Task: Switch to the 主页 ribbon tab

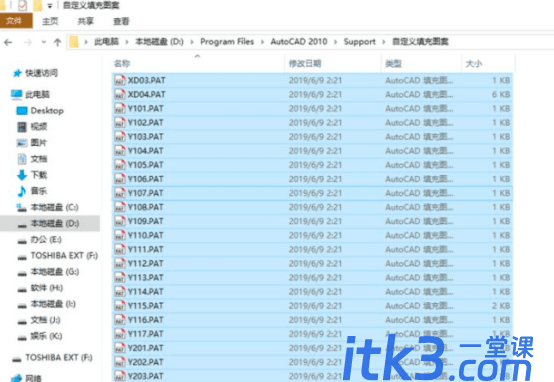Action: point(50,21)
